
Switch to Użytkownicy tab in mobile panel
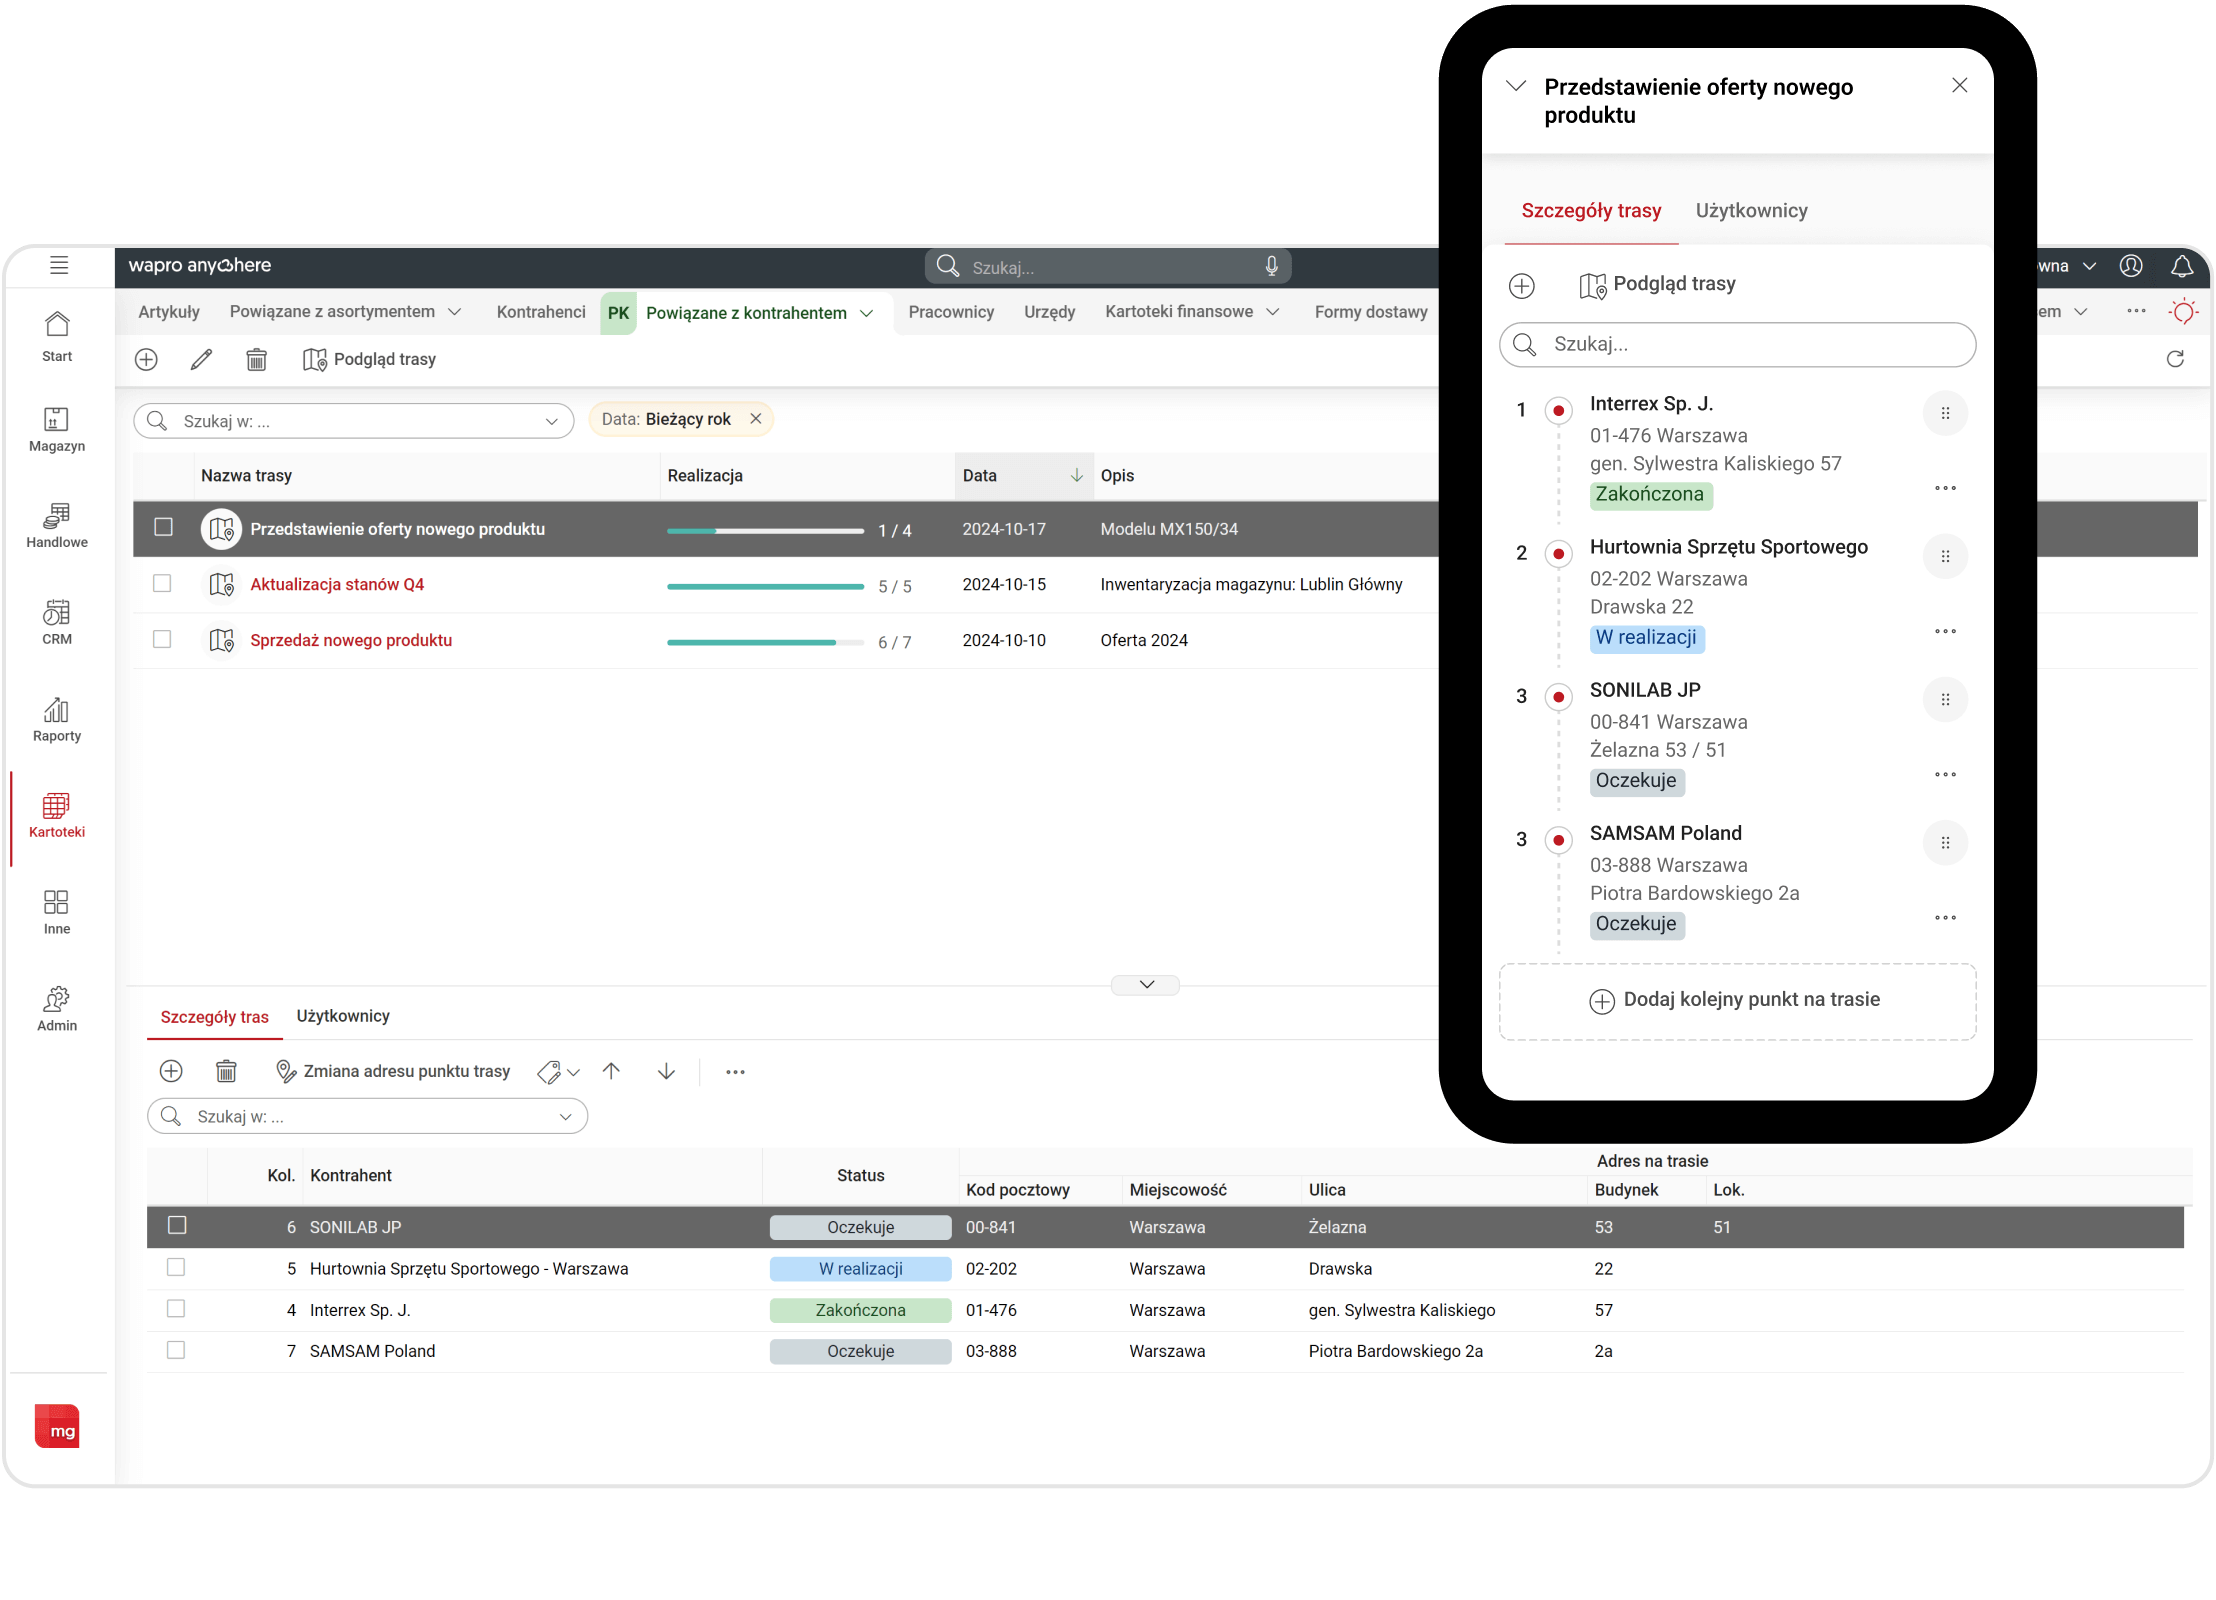pos(1751,211)
